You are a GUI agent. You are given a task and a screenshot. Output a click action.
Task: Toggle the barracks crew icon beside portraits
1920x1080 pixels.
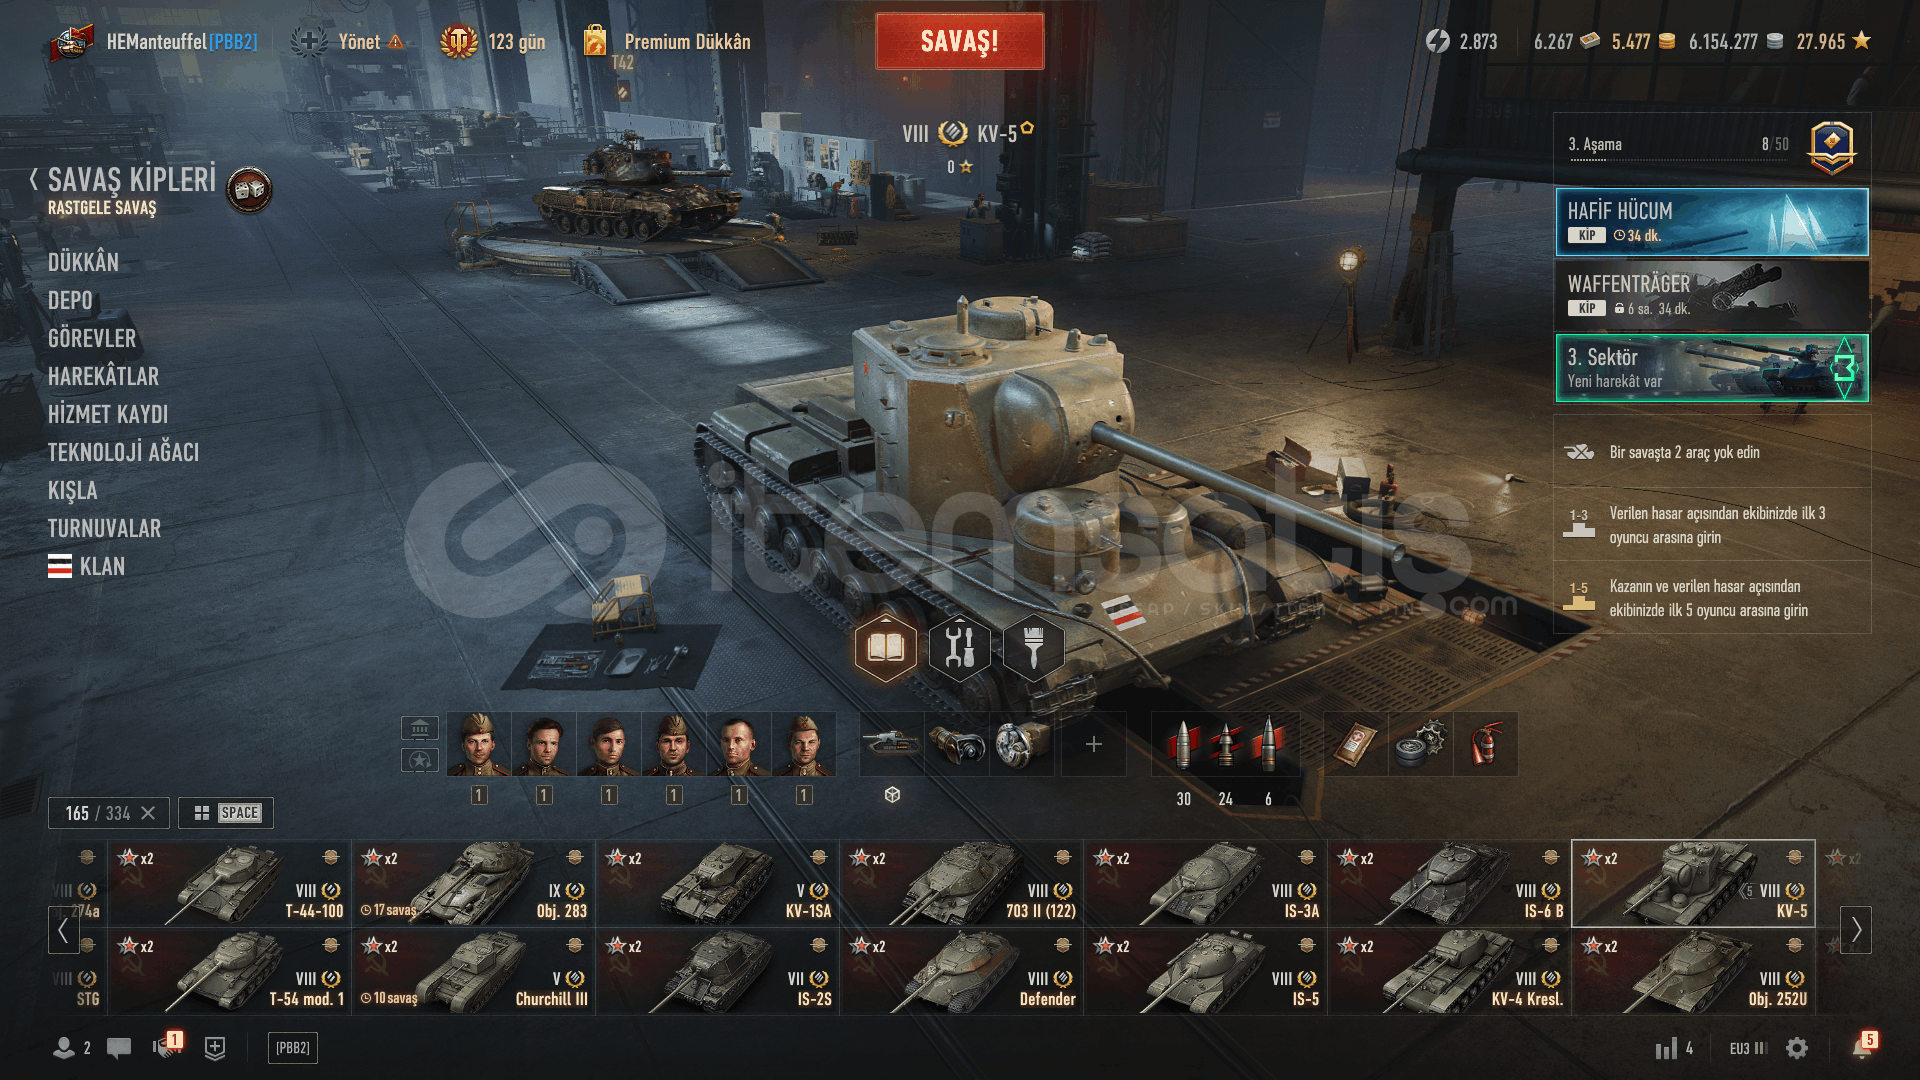[x=420, y=728]
